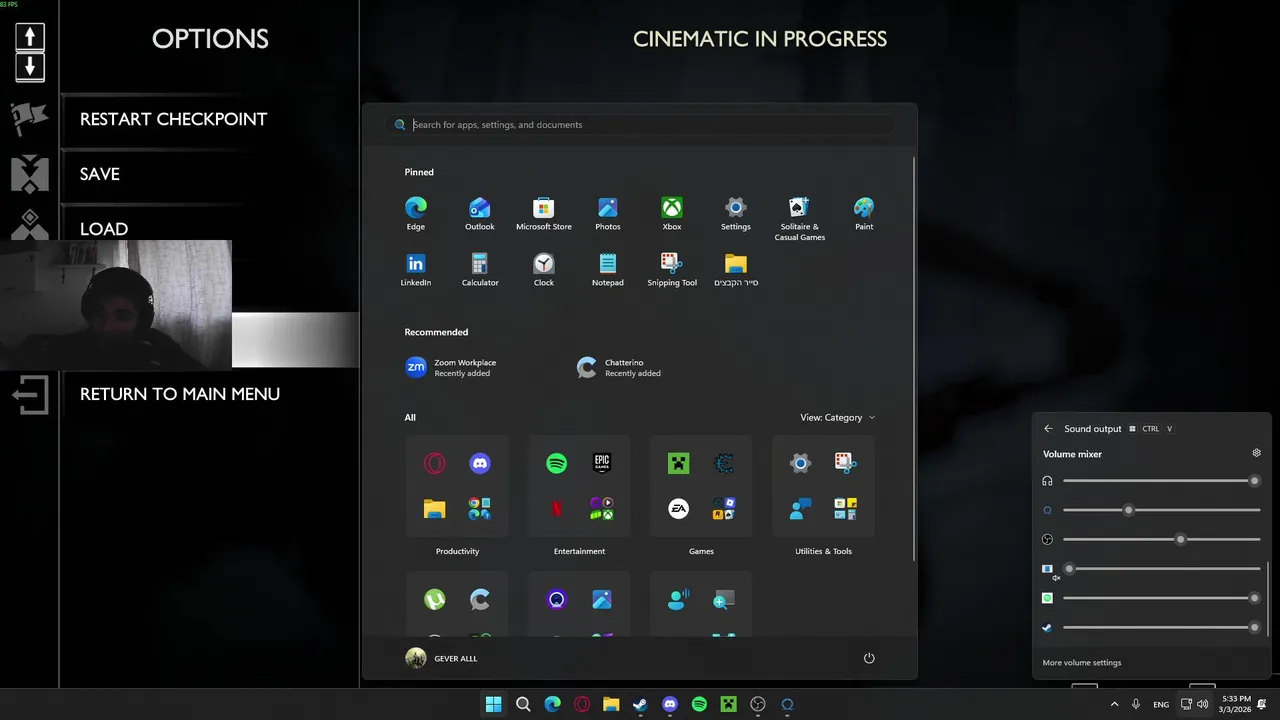The width and height of the screenshot is (1280, 720).
Task: Click the Windows Start button on taskbar
Action: [493, 704]
